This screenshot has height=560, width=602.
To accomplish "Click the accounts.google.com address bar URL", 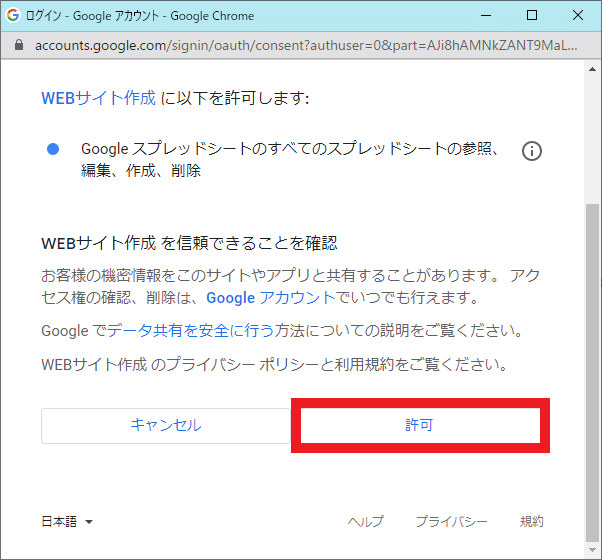I will (x=306, y=45).
